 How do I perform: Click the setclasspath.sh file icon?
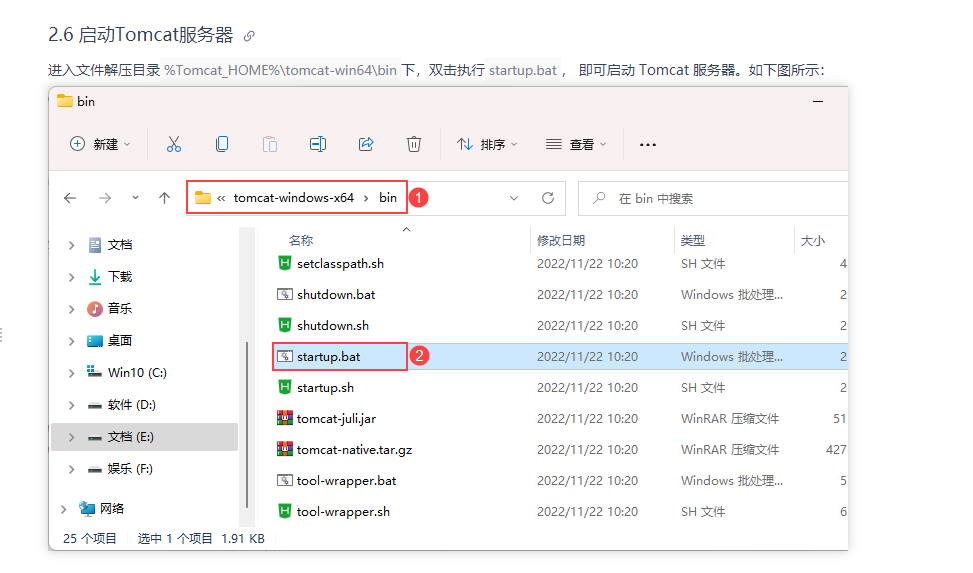point(284,263)
